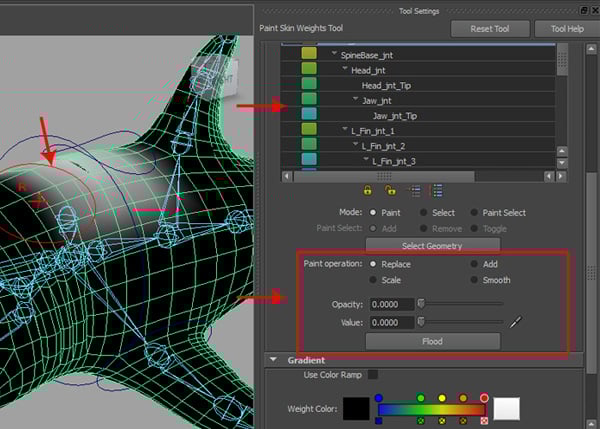Pick the eyedropper next to Value field

coord(516,322)
